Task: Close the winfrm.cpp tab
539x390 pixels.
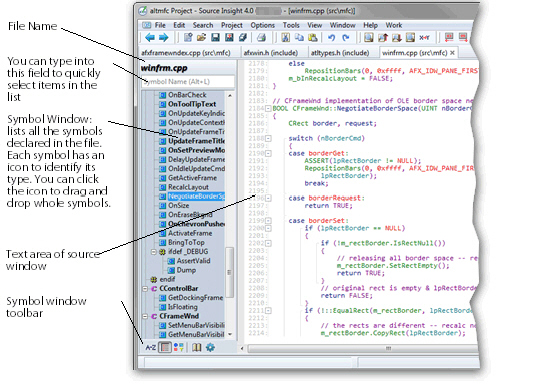Action: [452, 53]
